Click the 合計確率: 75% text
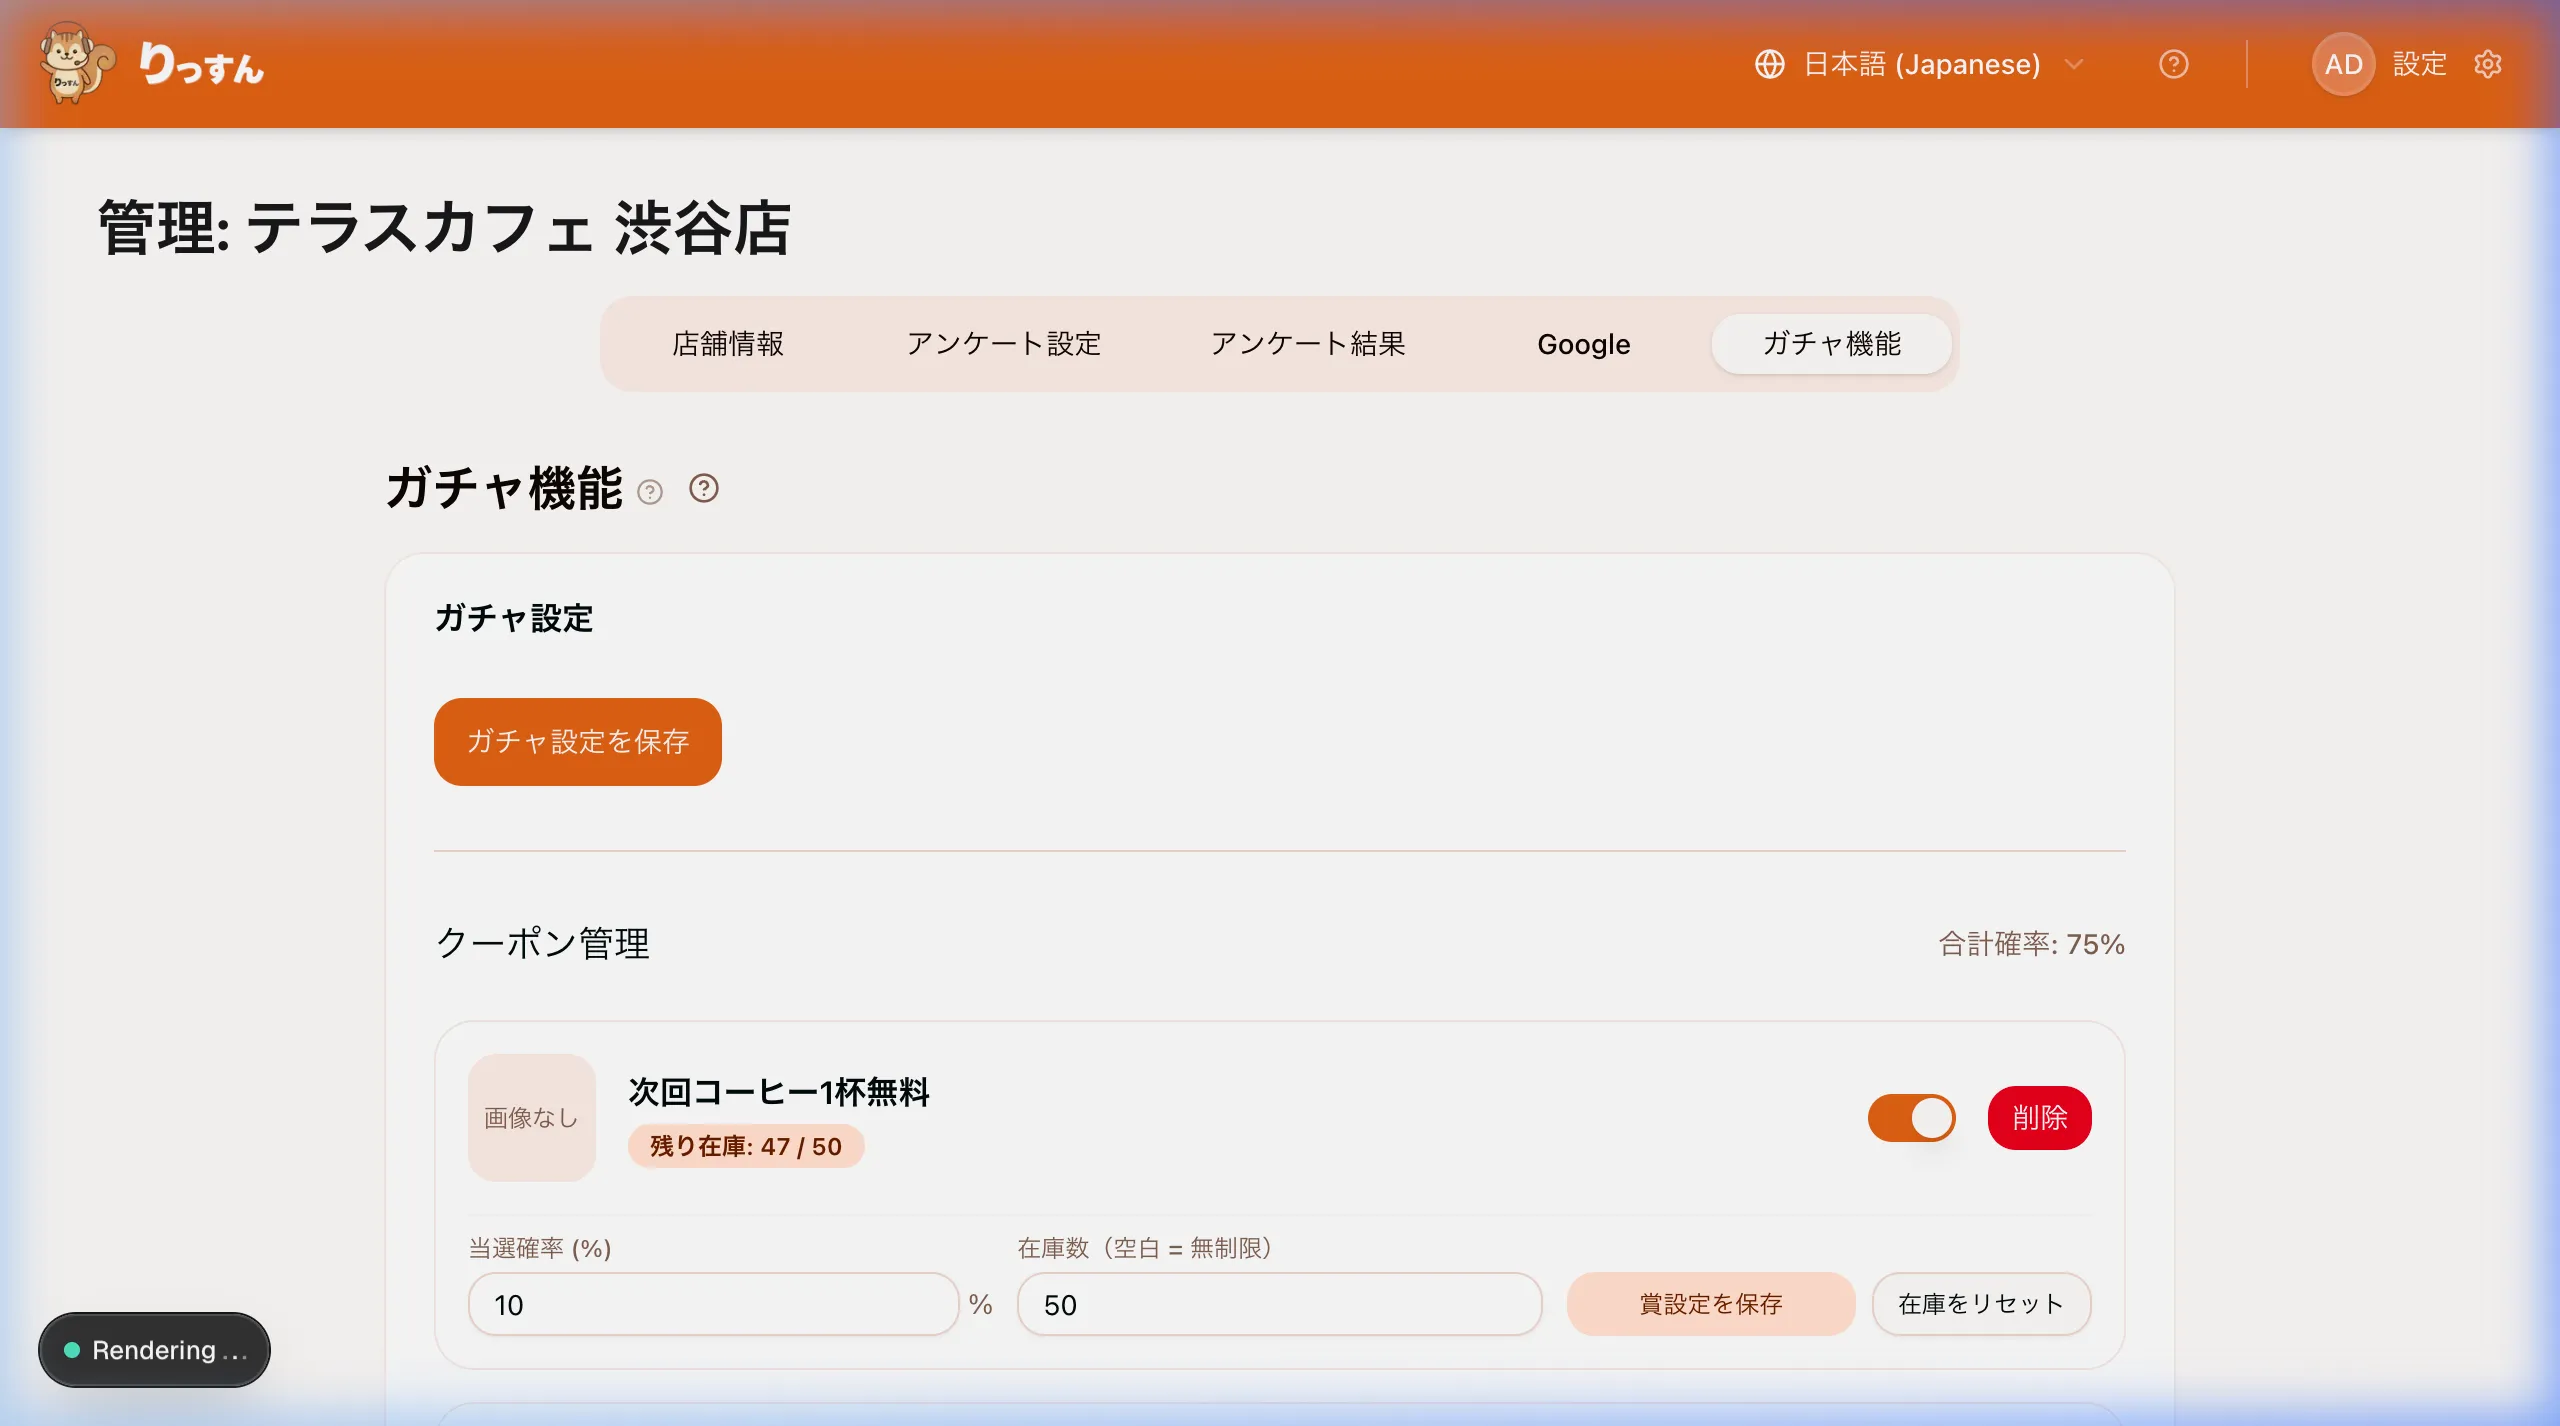 click(x=2031, y=944)
